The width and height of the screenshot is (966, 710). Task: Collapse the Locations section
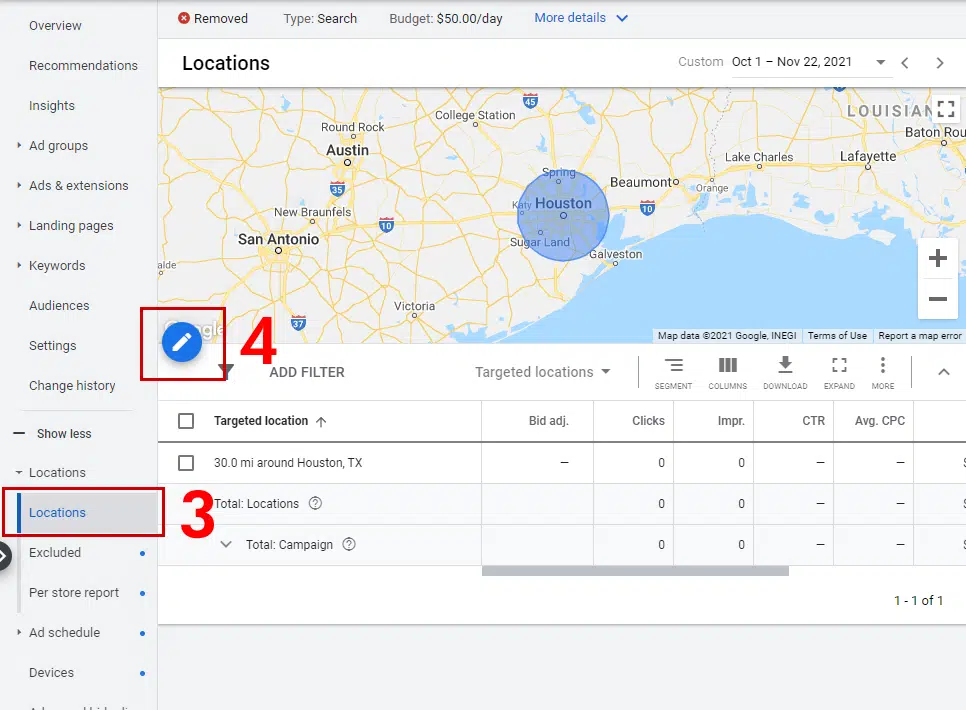(x=19, y=473)
